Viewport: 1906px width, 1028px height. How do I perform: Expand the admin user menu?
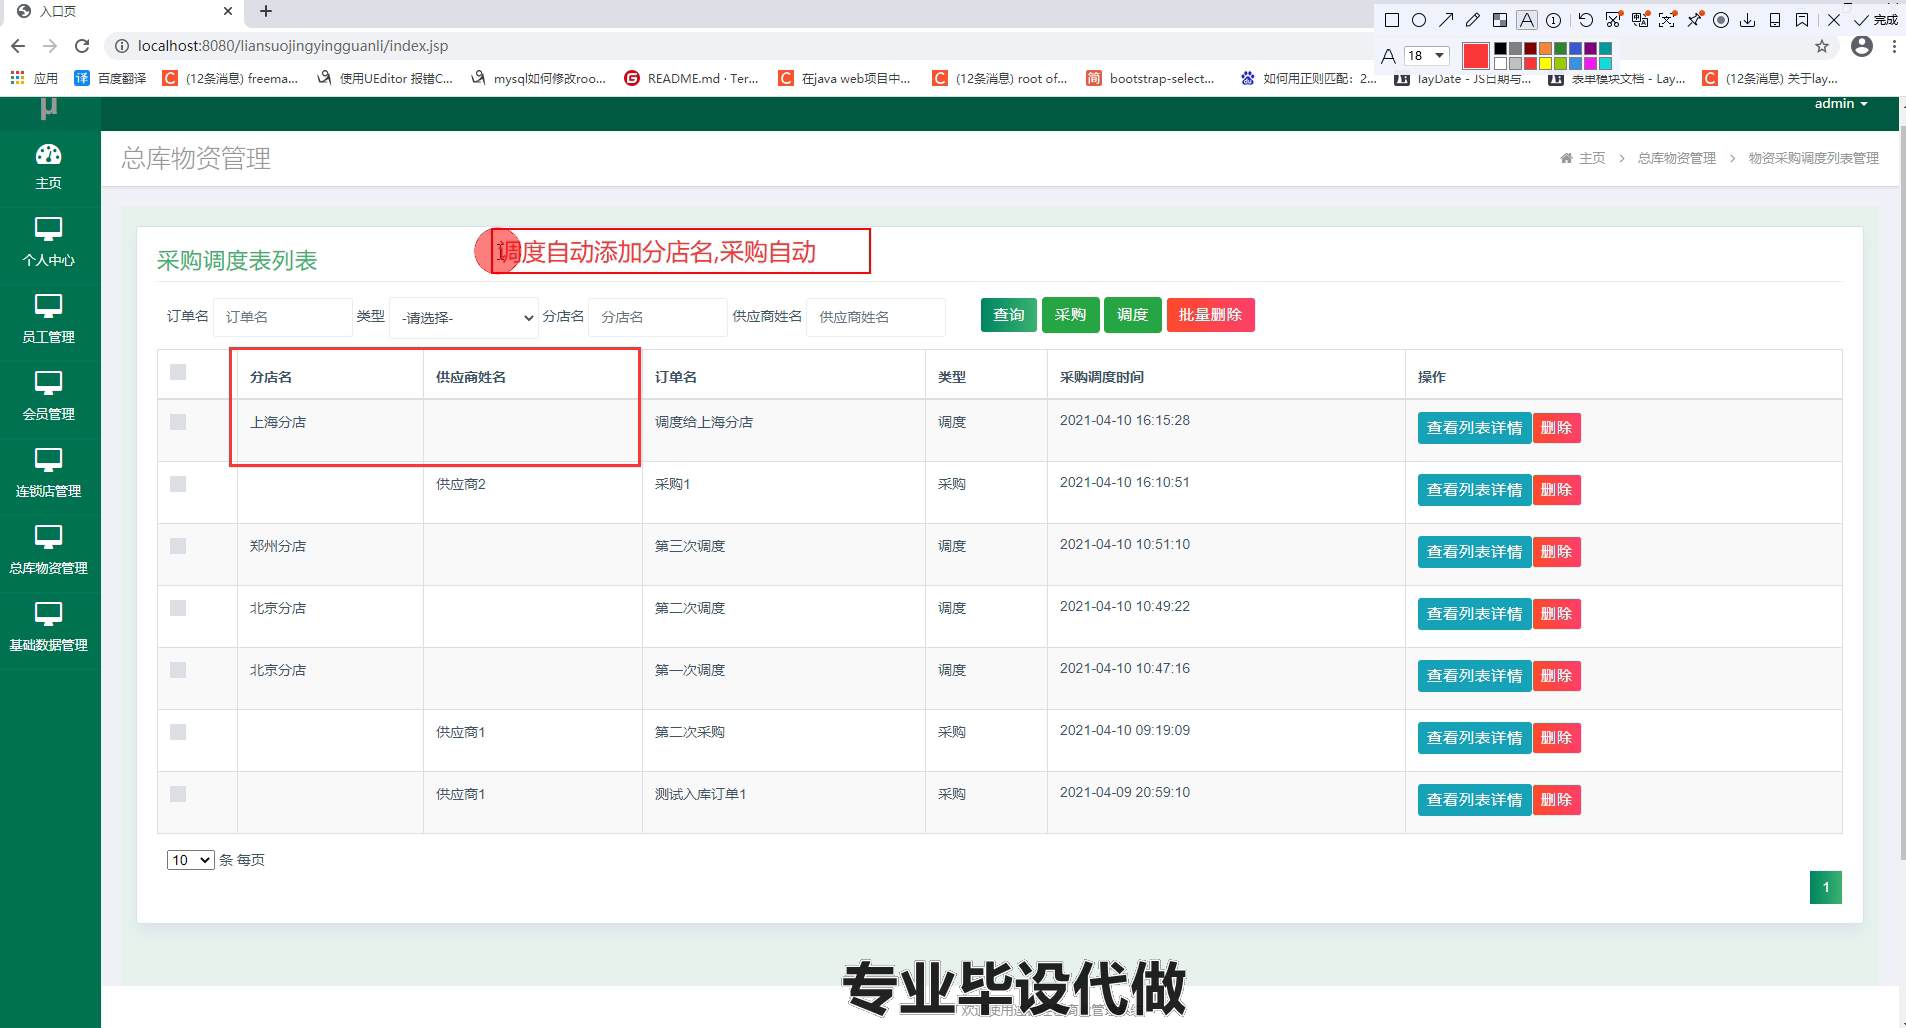[1841, 104]
